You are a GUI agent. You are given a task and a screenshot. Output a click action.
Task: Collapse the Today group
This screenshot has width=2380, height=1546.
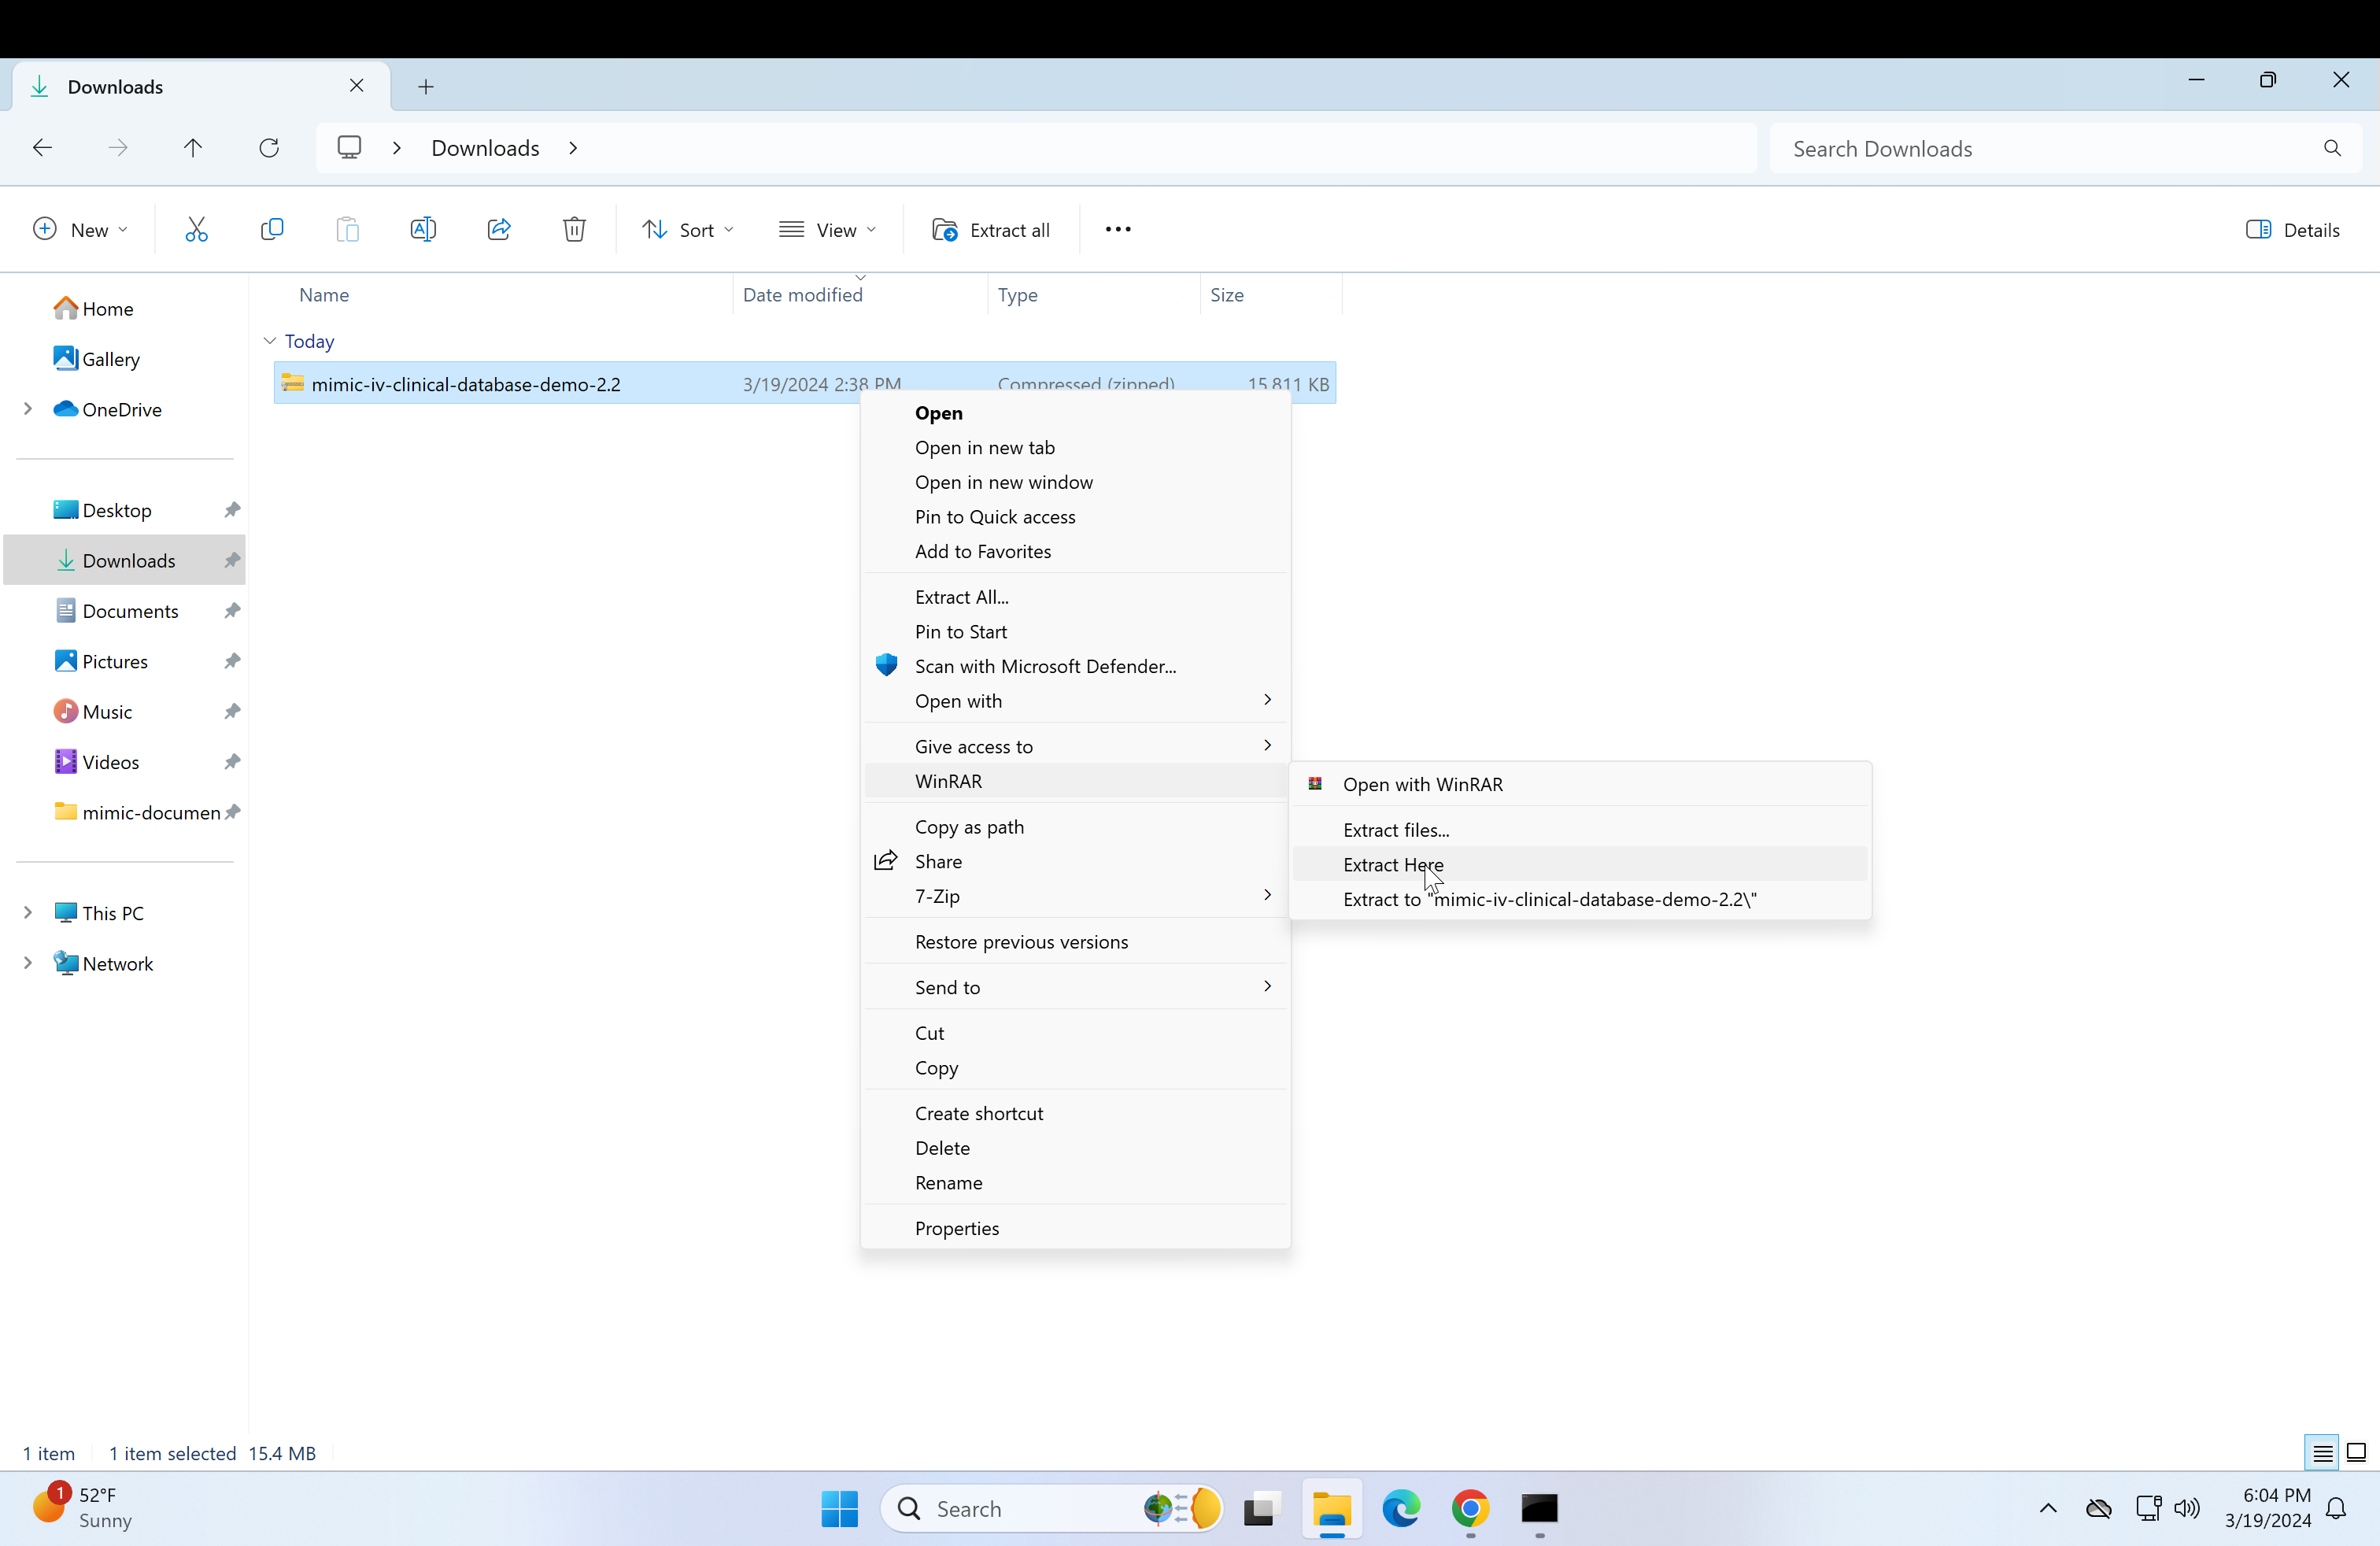click(270, 341)
